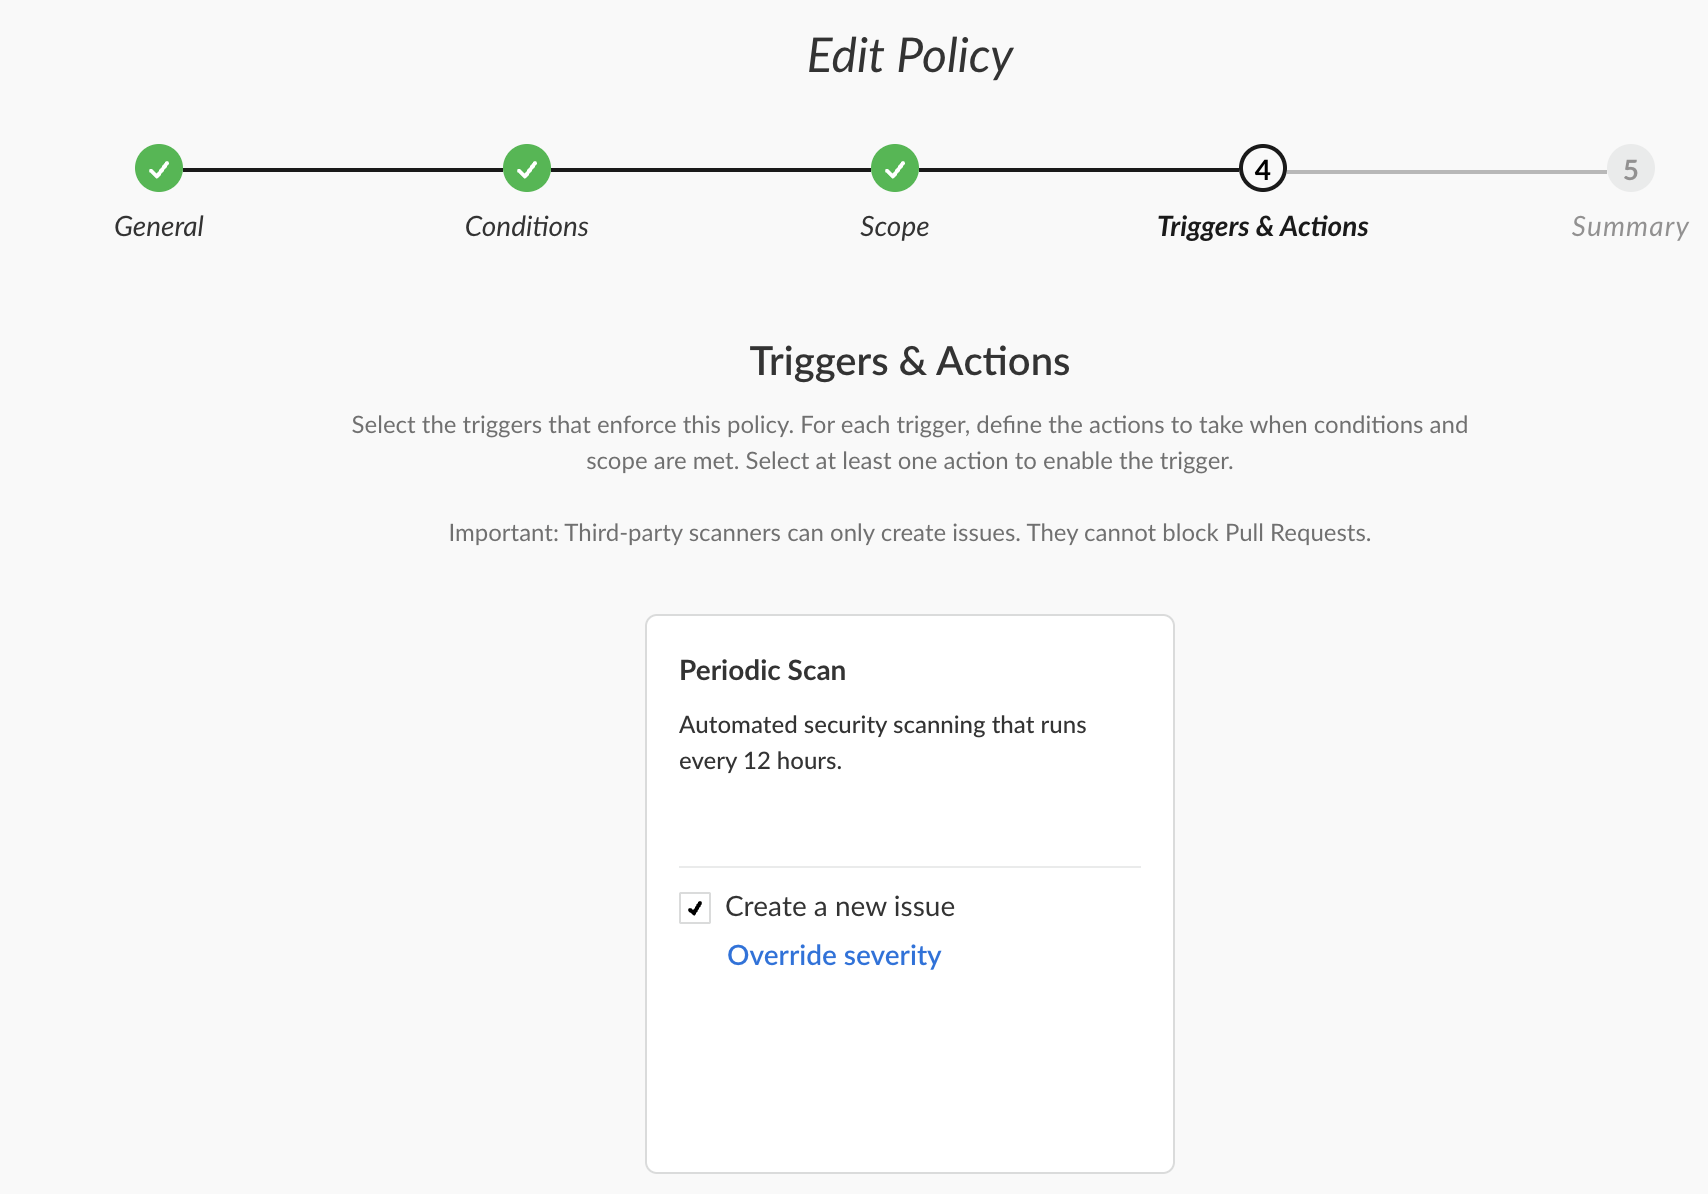Screen dimensions: 1708x1194
Task: Click the Edit Policy page heading
Action: (910, 56)
